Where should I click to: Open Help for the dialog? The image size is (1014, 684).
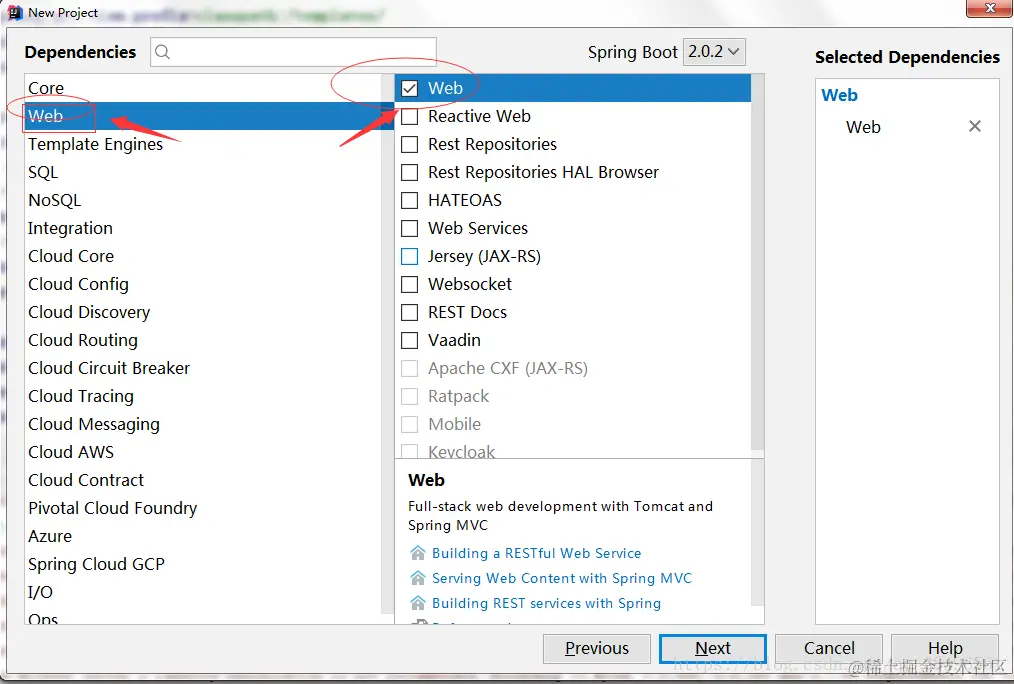(x=945, y=648)
